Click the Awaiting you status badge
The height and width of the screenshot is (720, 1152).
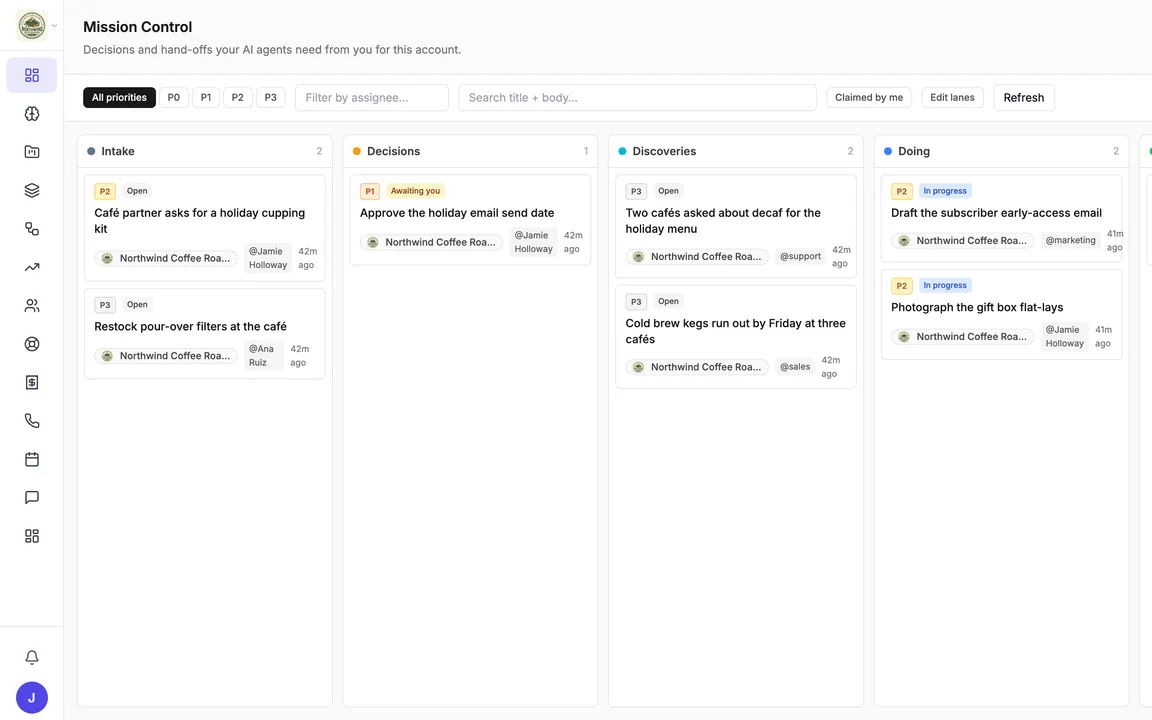pyautogui.click(x=415, y=191)
